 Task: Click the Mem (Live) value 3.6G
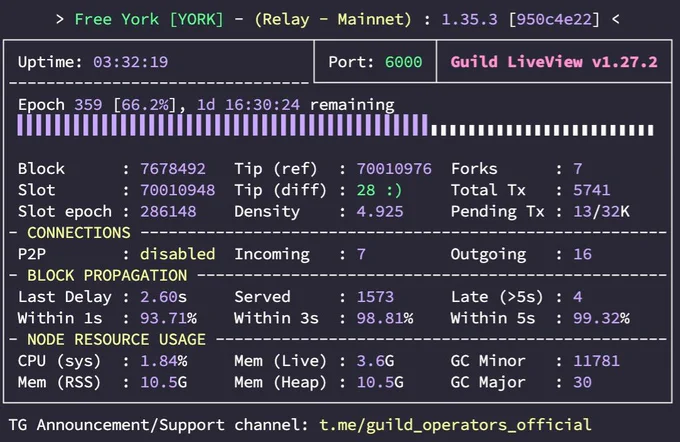coord(375,361)
